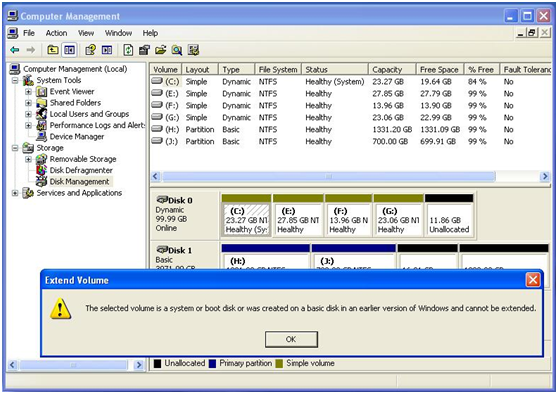Image resolution: width=558 pixels, height=394 pixels.
Task: Click the yellow warning icon in dialog
Action: [x=60, y=308]
